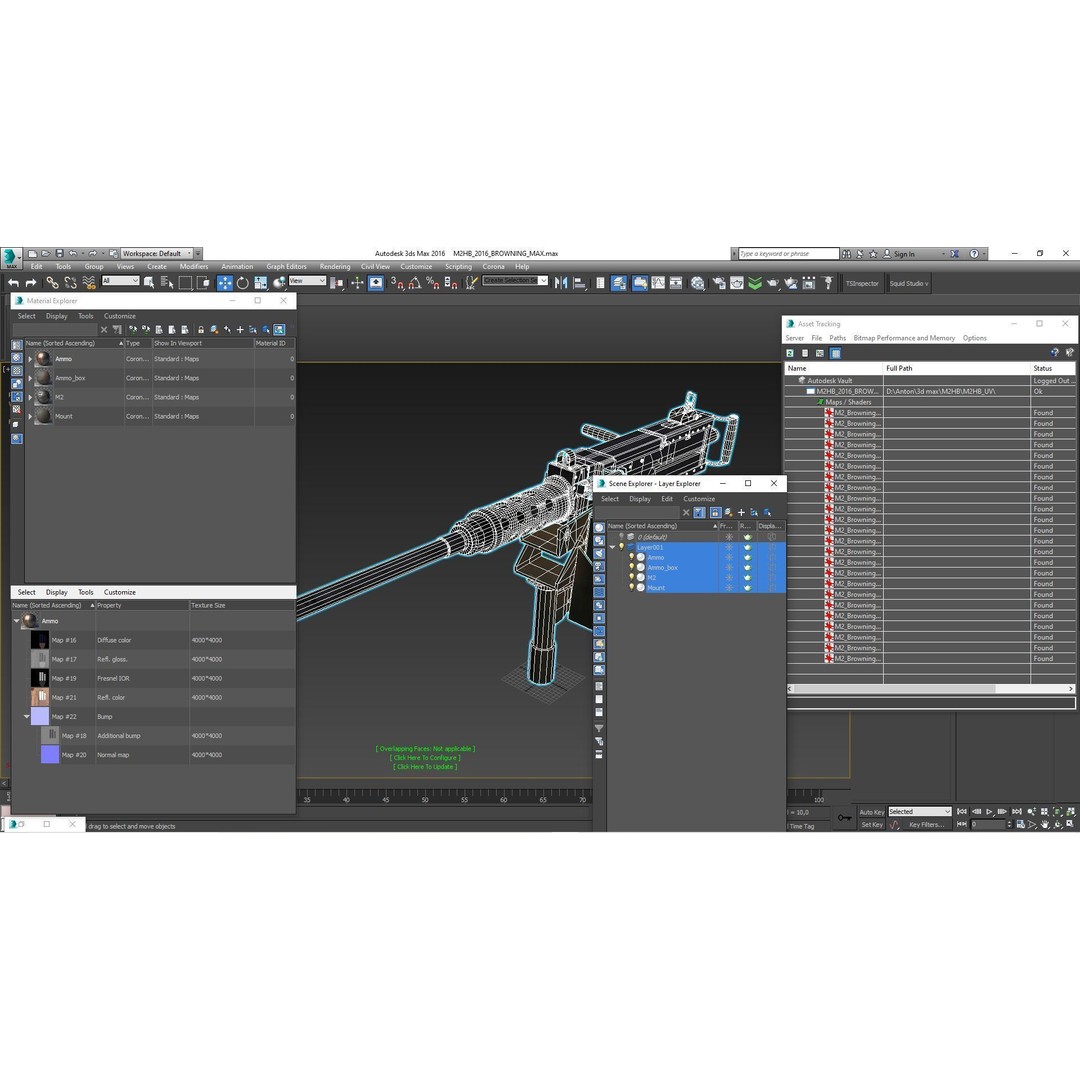Viewport: 1080px width, 1080px height.
Task: Click the Undo arrow in main toolbar
Action: pos(13,283)
